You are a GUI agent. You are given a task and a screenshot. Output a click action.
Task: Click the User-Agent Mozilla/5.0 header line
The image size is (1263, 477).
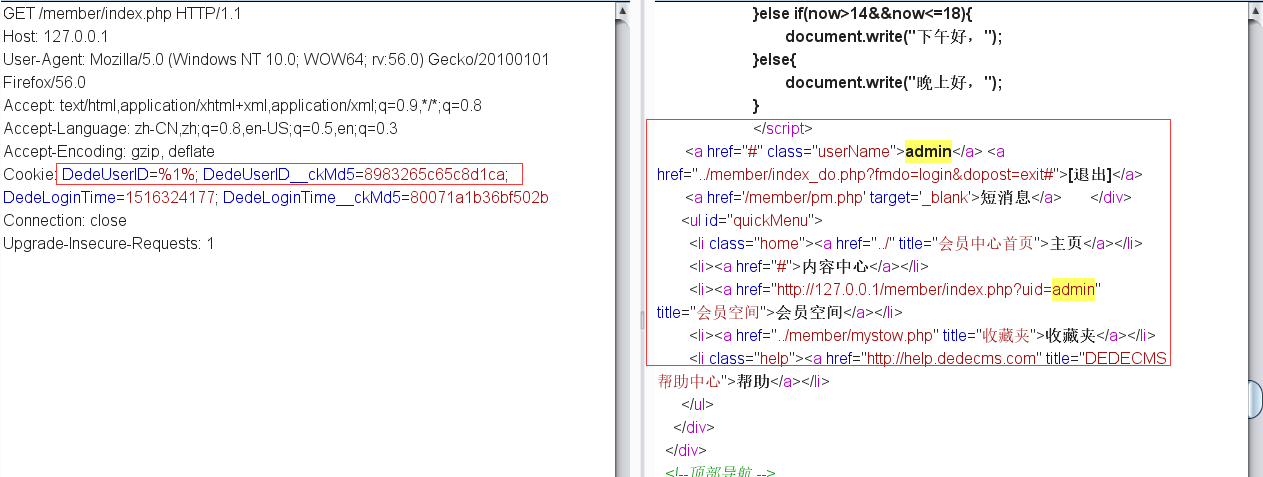point(276,60)
